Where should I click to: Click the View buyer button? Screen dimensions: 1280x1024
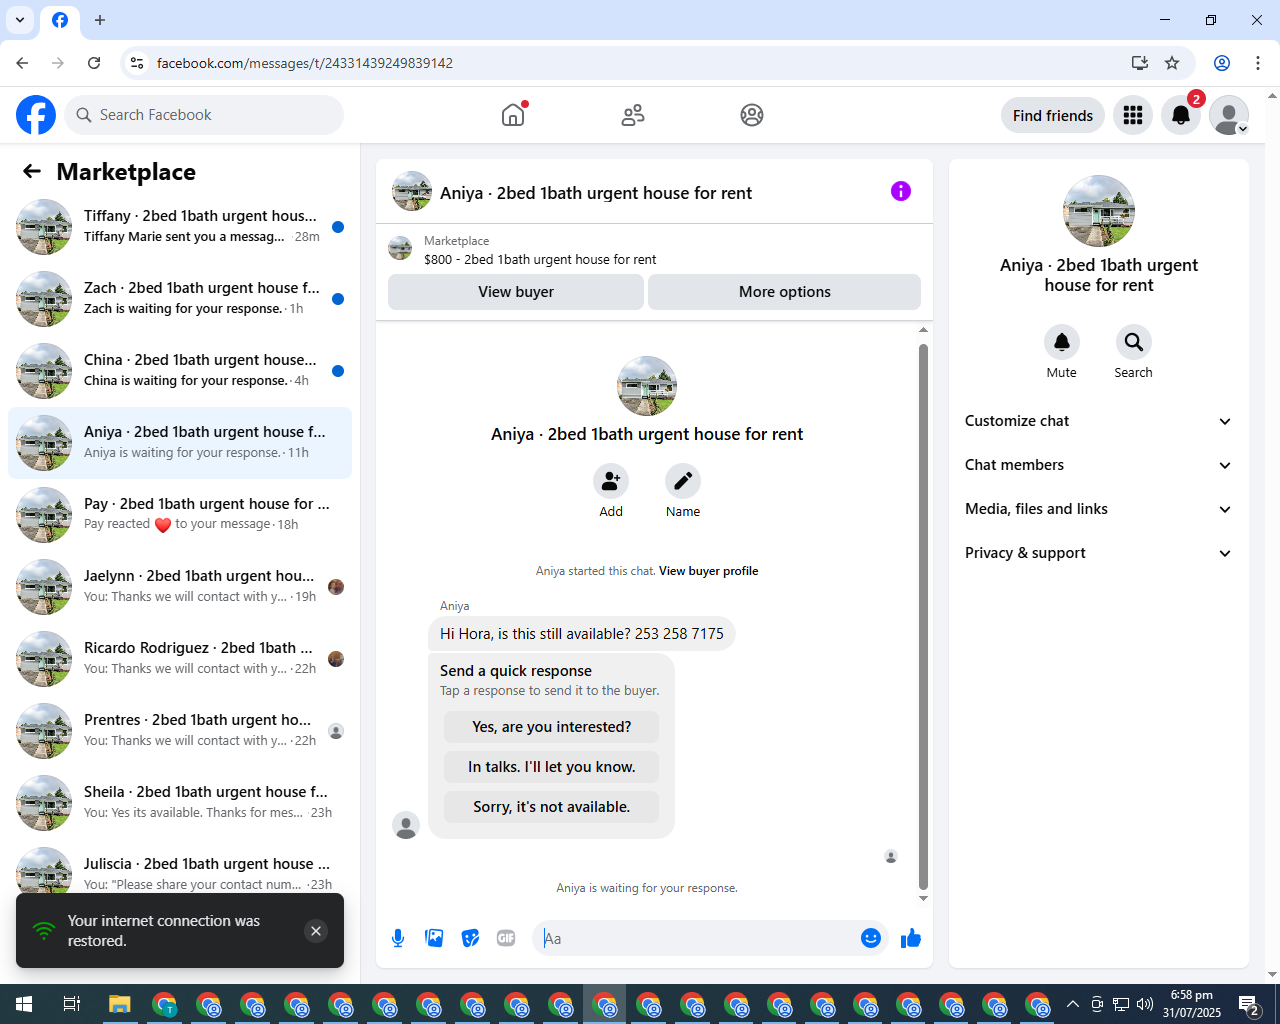[x=516, y=292]
